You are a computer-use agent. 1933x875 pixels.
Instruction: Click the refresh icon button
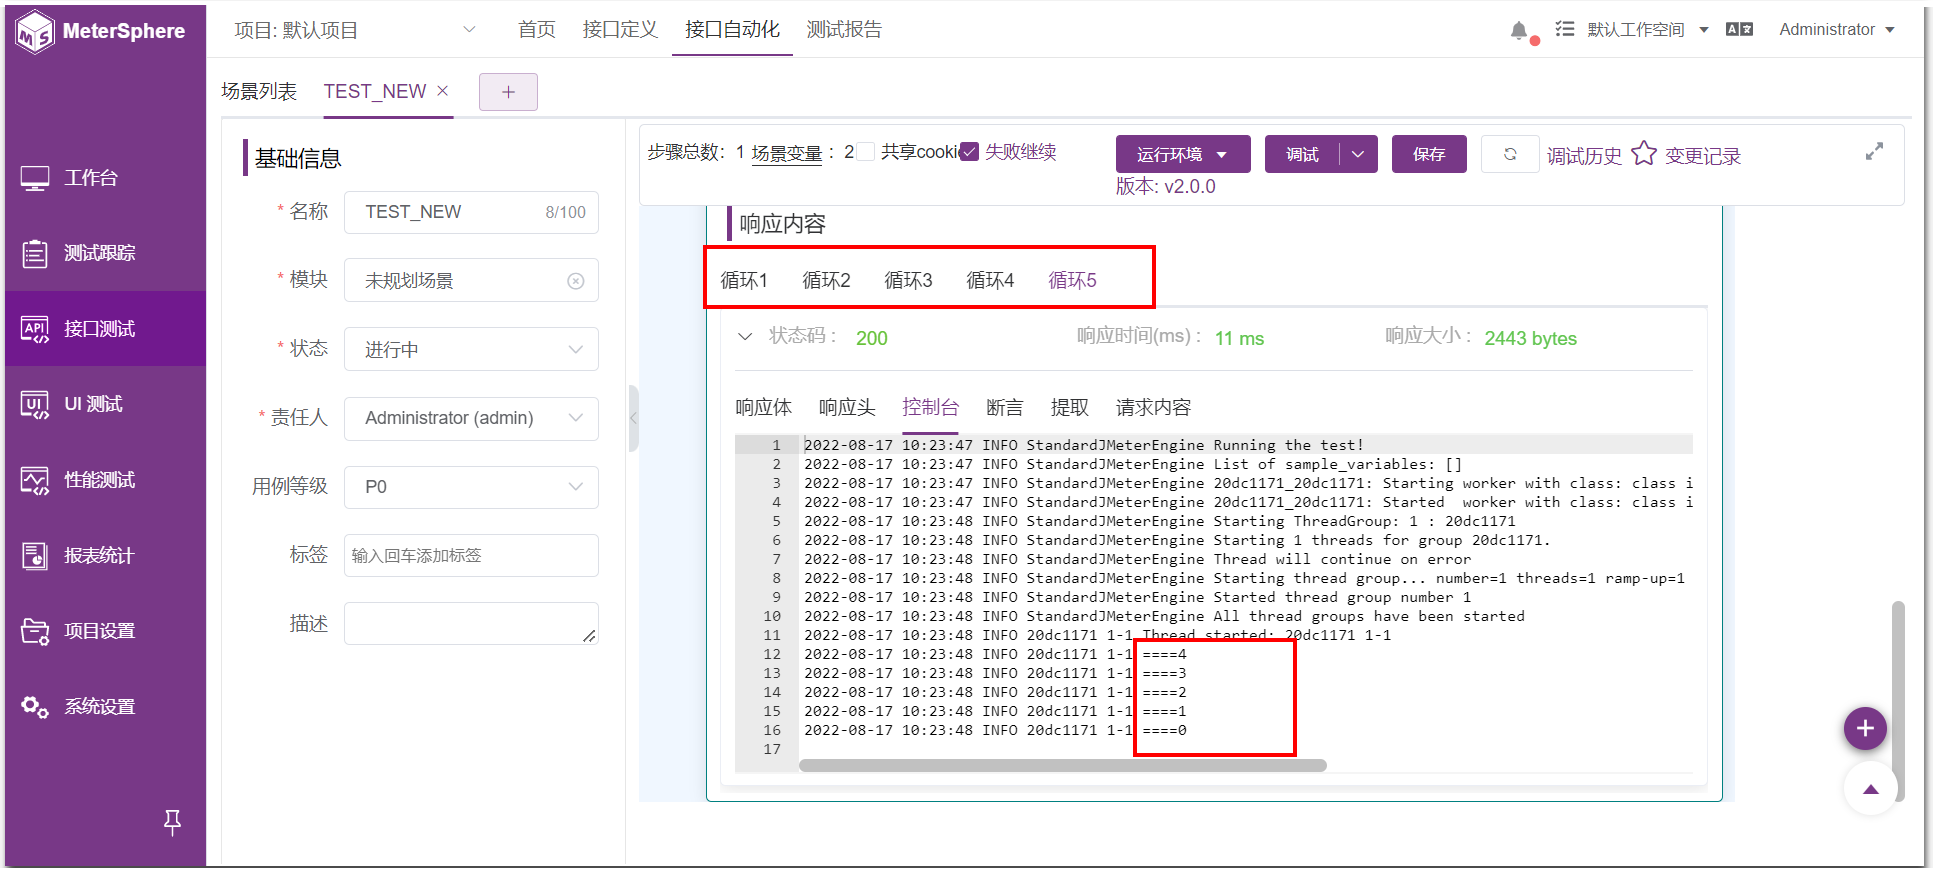(1510, 154)
